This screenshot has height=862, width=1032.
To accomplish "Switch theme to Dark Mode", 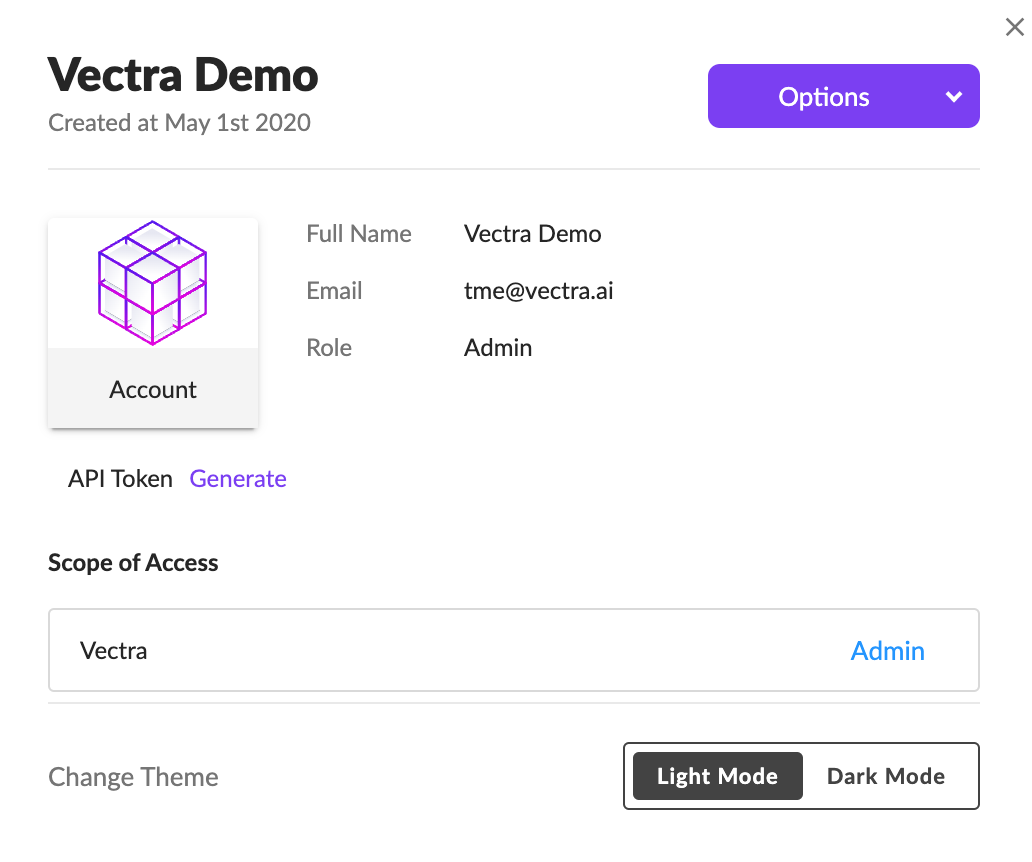I will coord(885,776).
